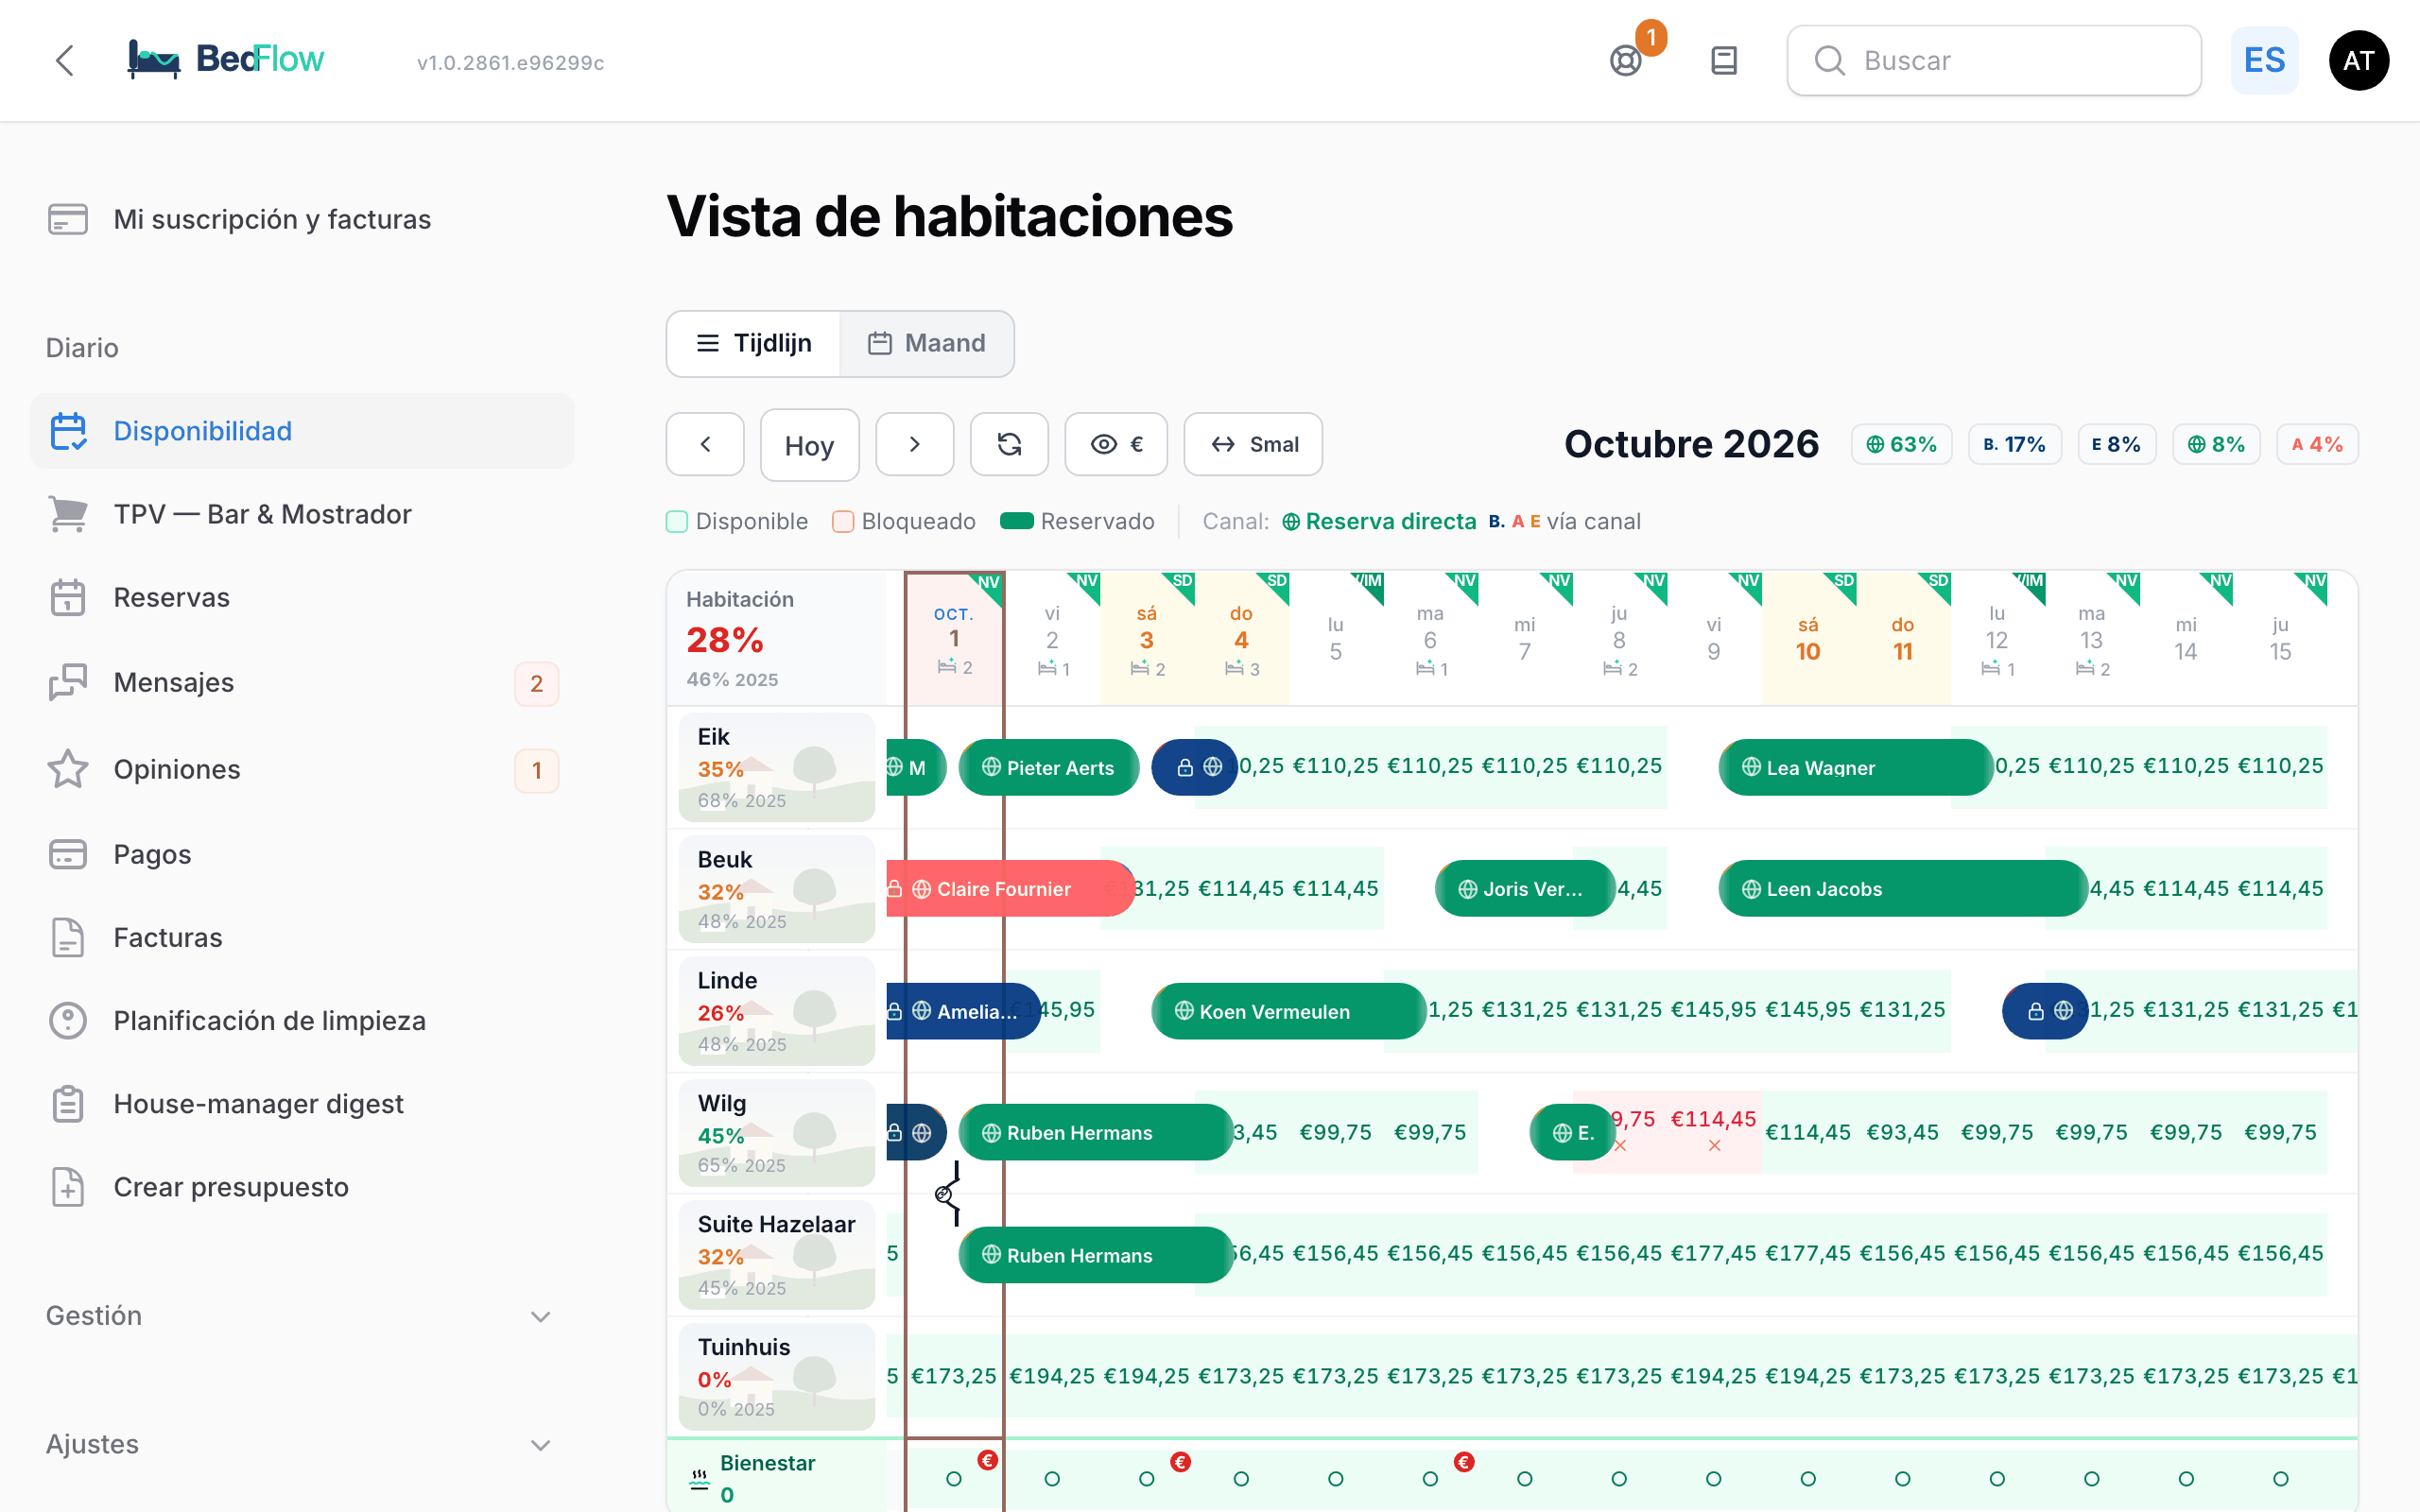Switch to the Tijdlijn tab
2420x1512 pixels.
coord(754,343)
